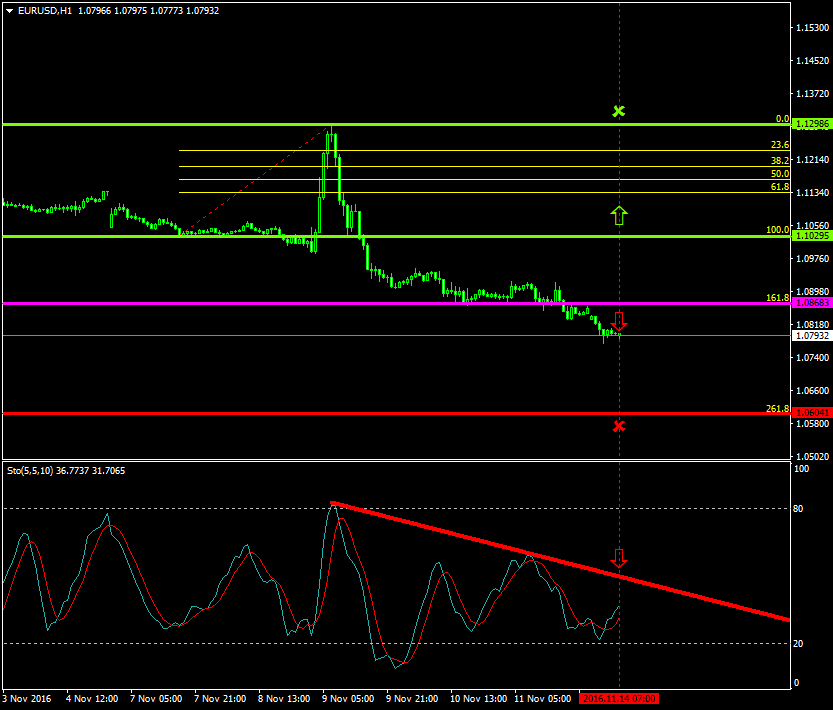Click the EURUSD,H1 chart title text
Image resolution: width=833 pixels, height=710 pixels.
tap(45, 10)
